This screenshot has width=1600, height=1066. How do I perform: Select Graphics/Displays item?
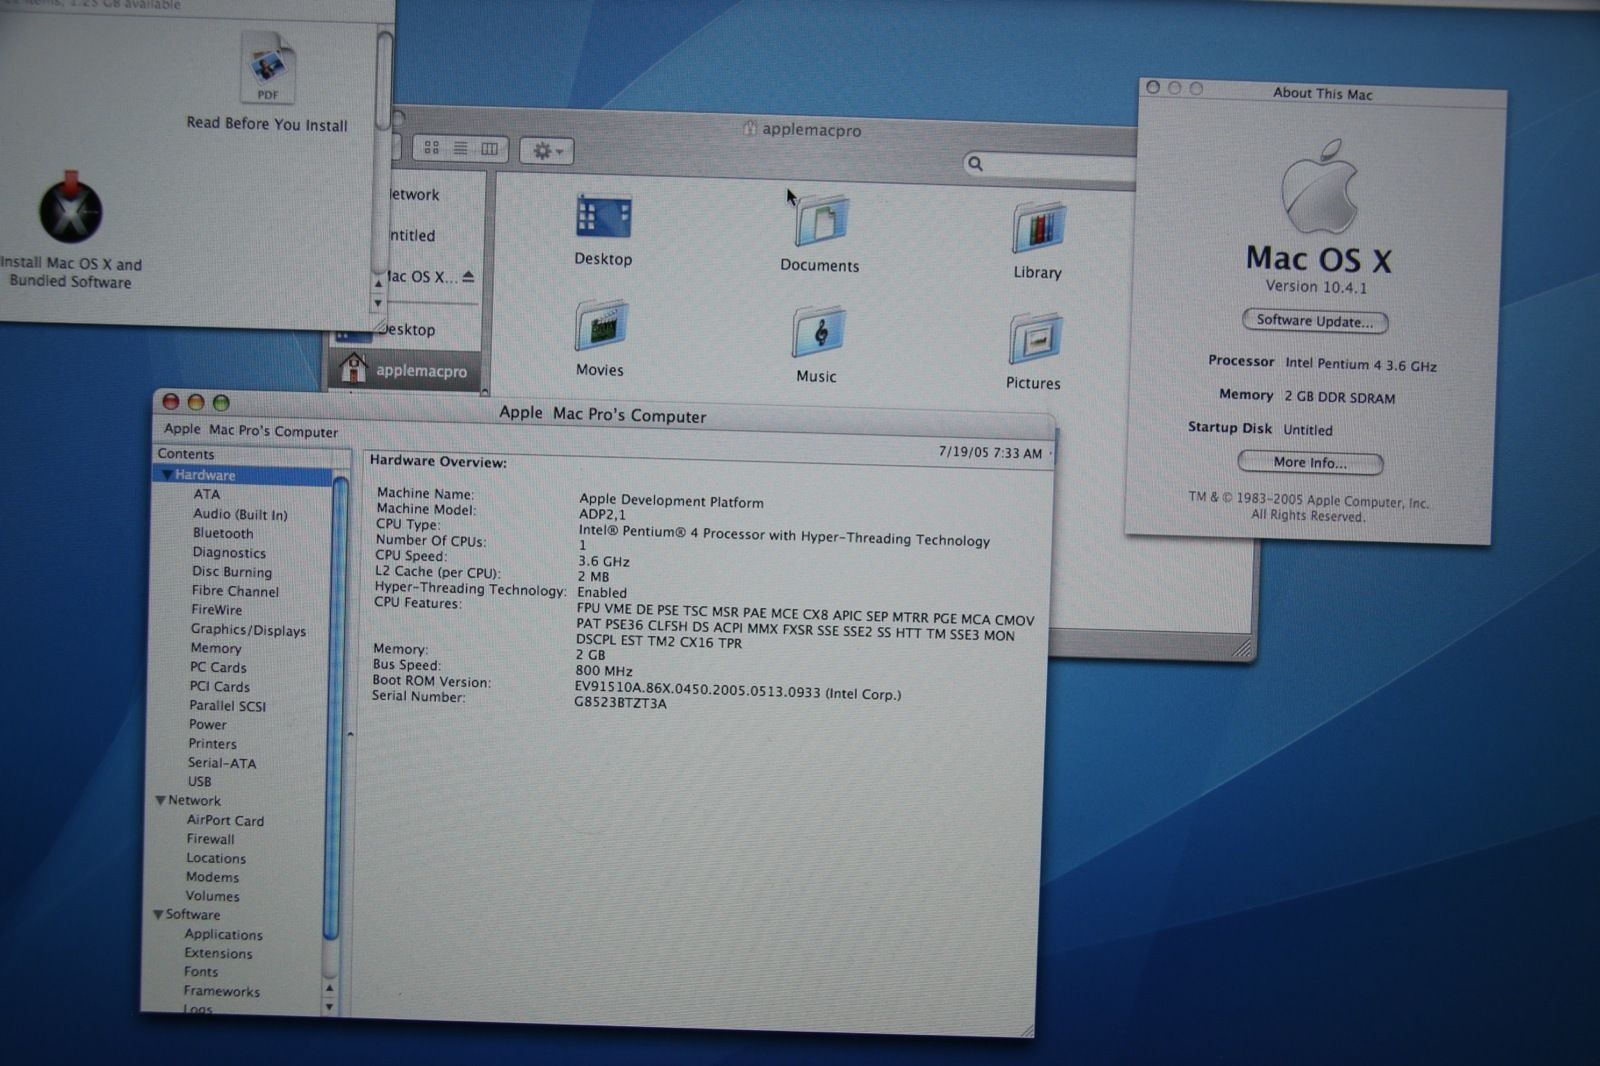pyautogui.click(x=248, y=630)
